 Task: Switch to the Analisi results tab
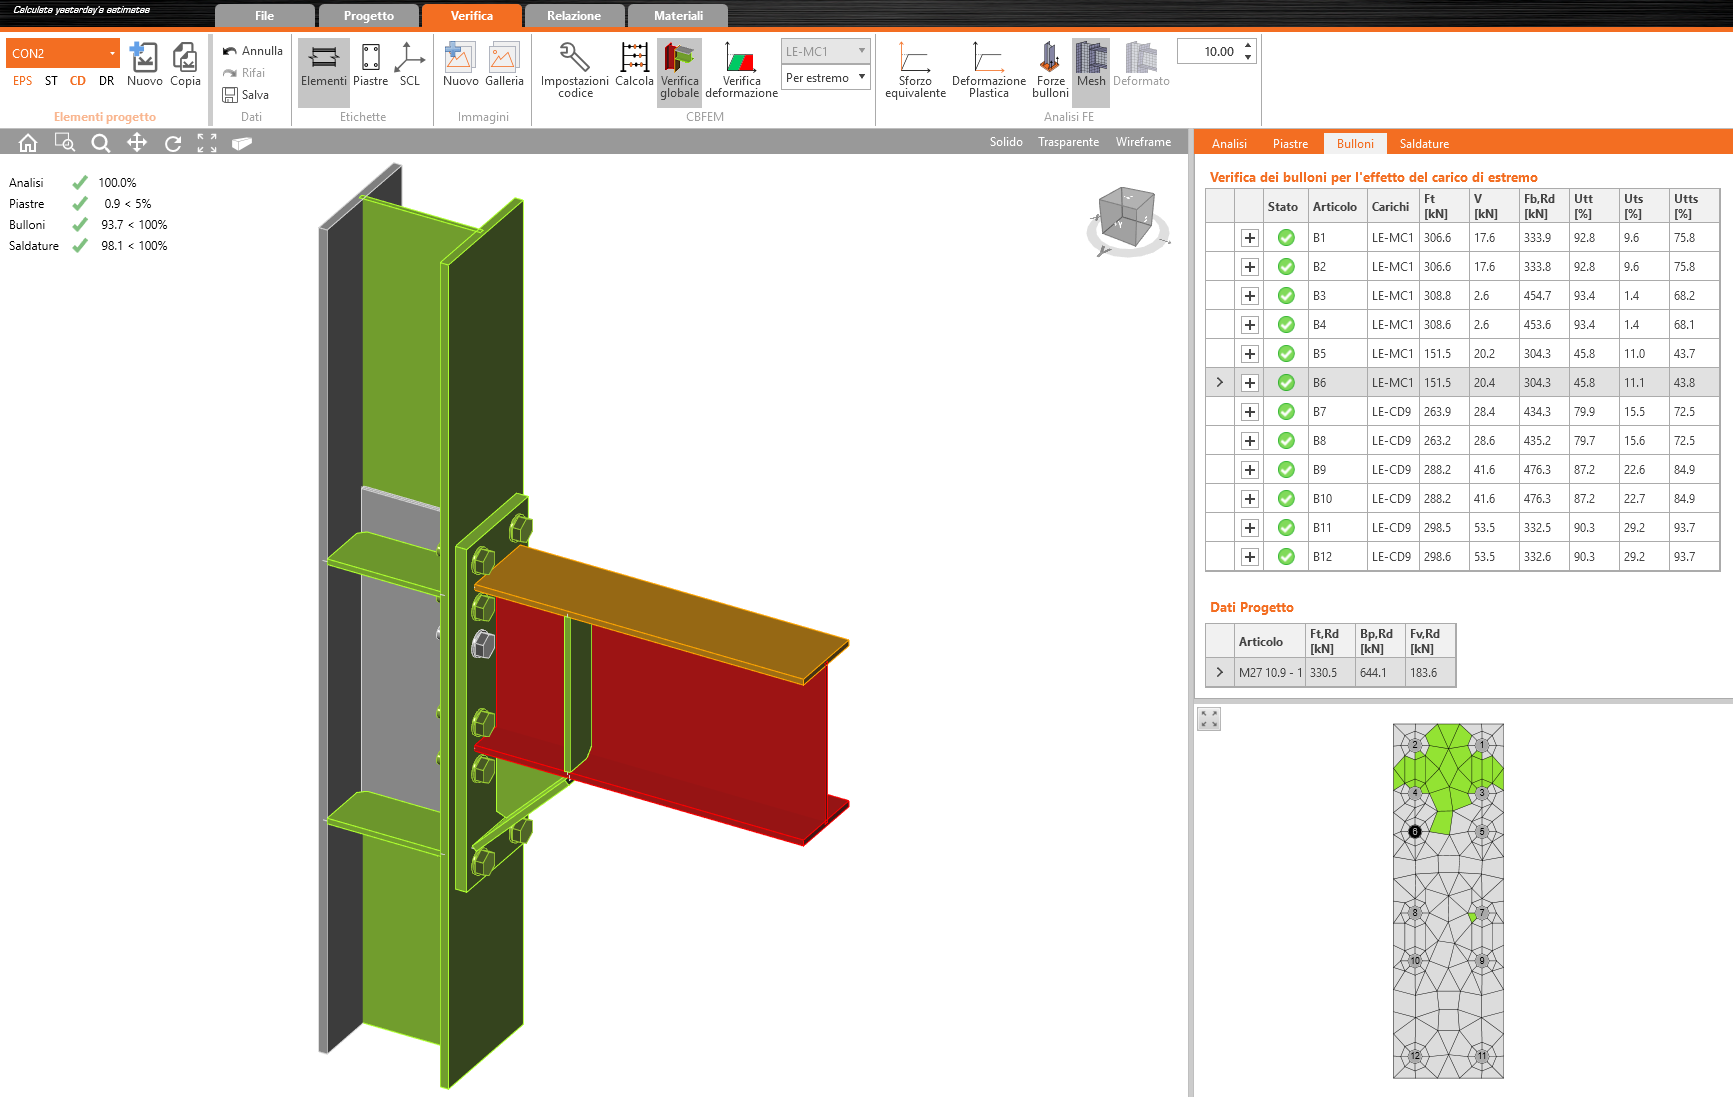(1229, 144)
